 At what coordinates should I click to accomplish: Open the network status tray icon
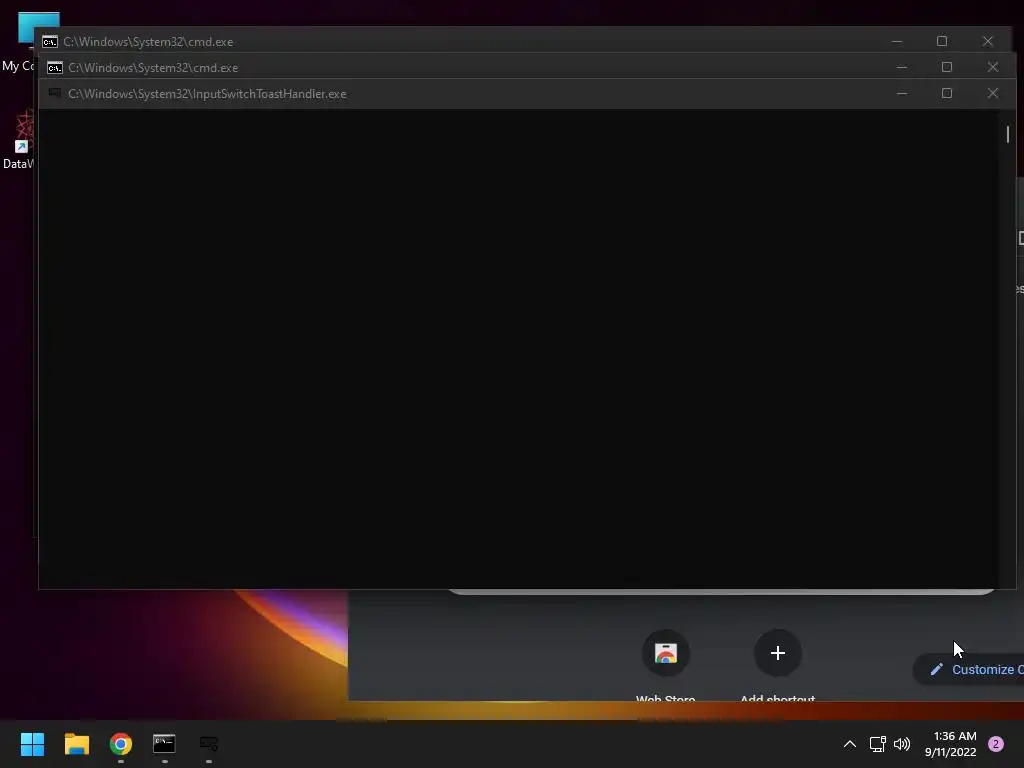click(877, 744)
